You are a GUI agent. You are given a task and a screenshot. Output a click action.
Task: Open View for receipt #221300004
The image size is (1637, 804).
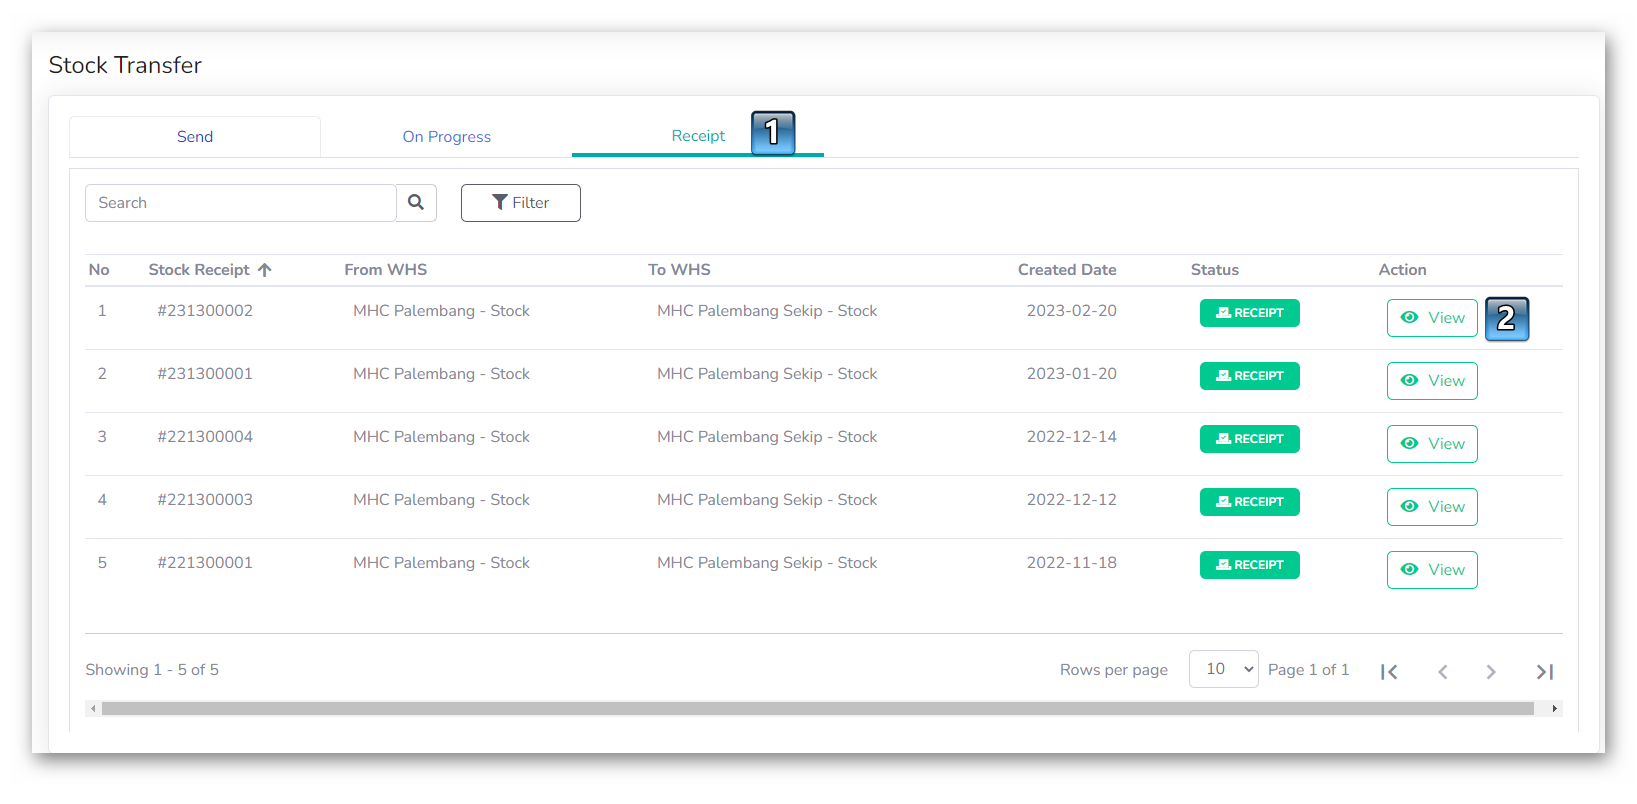1432,444
